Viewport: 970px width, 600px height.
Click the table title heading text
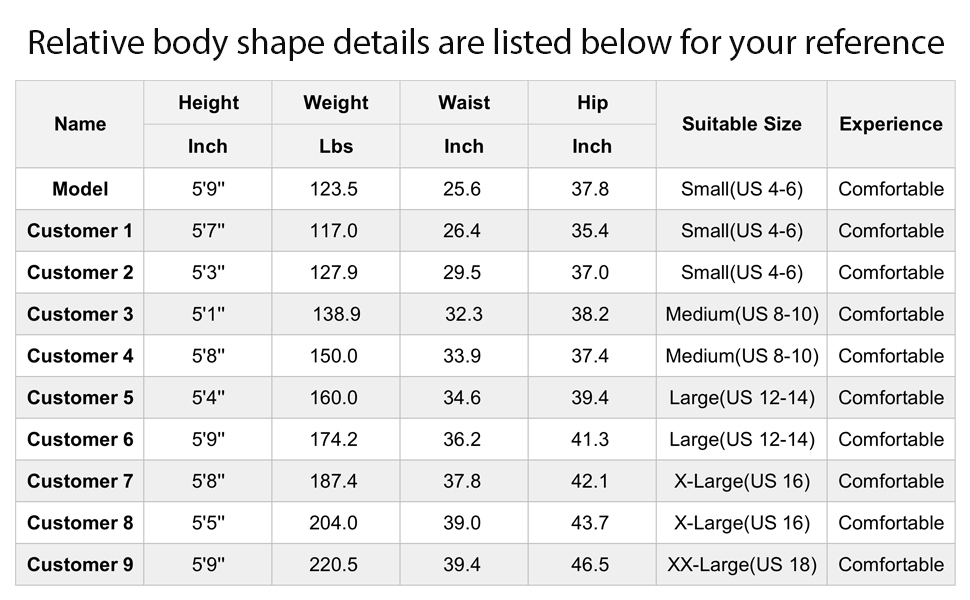point(485,42)
